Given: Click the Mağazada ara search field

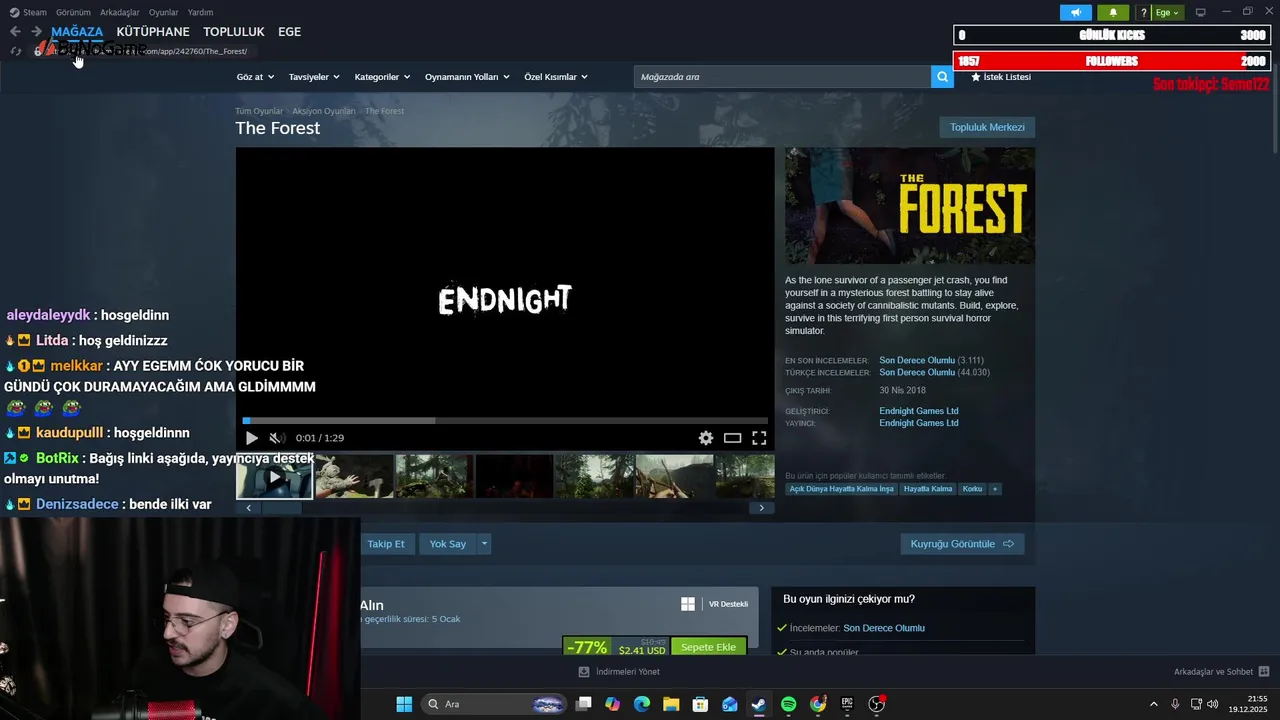Looking at the screenshot, I should pos(782,77).
